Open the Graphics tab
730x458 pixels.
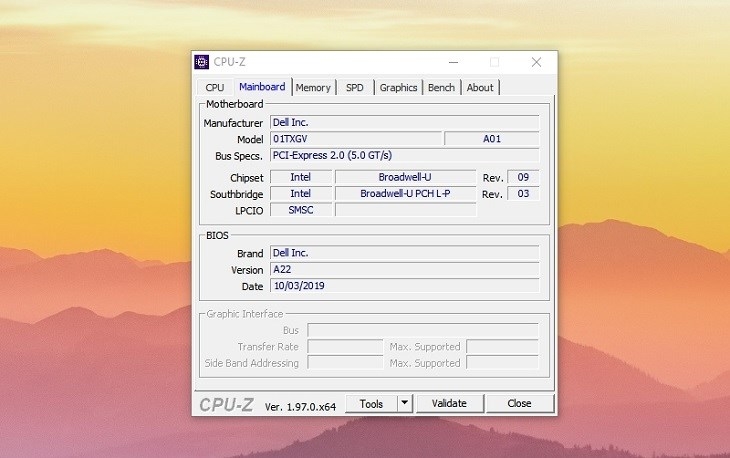point(398,88)
